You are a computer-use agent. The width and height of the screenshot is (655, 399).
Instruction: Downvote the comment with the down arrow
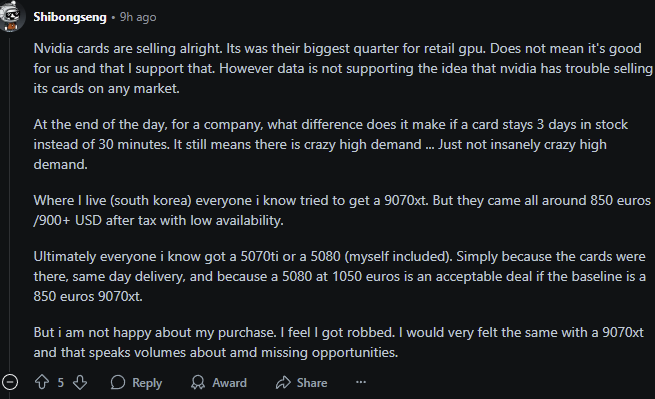coord(80,382)
